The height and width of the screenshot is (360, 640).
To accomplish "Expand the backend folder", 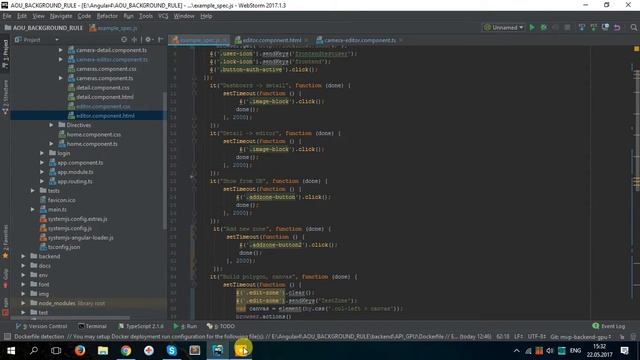I will 23,257.
